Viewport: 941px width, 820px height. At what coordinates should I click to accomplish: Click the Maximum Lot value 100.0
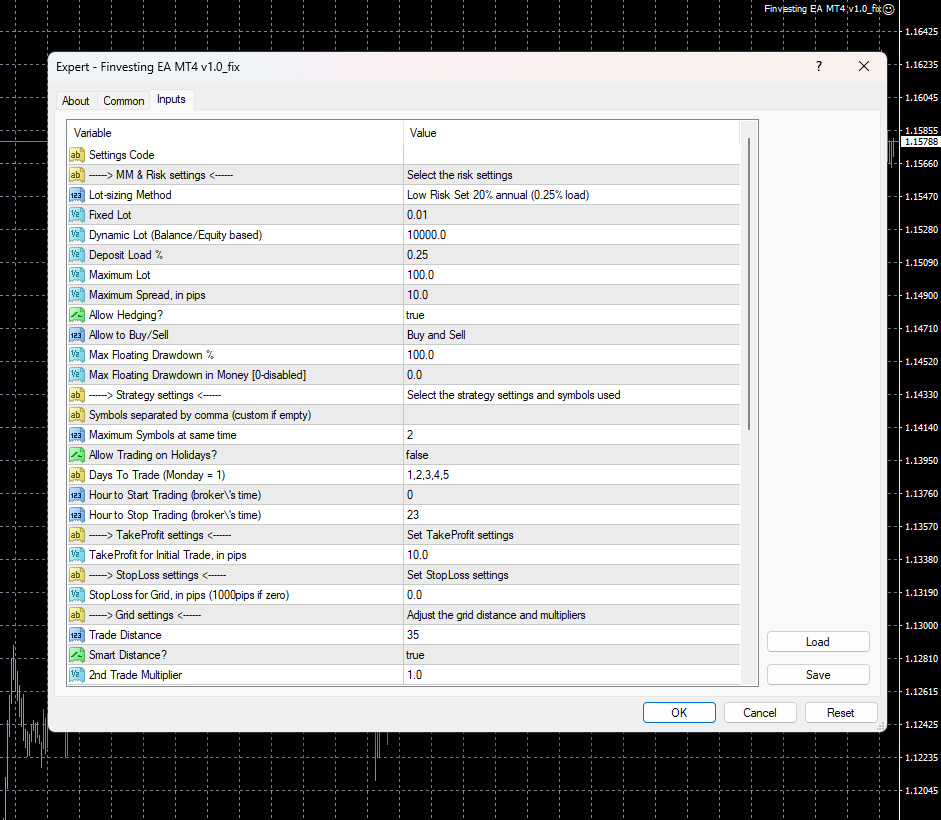click(x=572, y=275)
